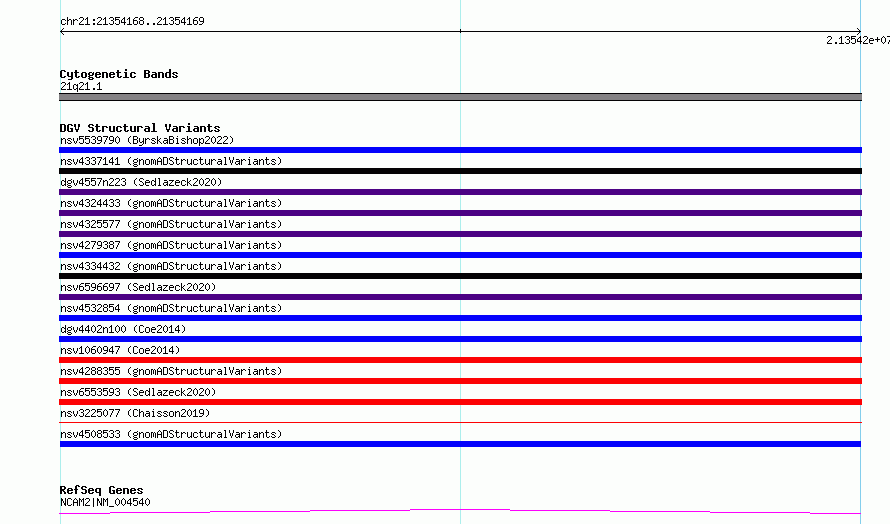The image size is (890, 524).
Task: Click the purple bar under nsv4325577
Action: 460,234
